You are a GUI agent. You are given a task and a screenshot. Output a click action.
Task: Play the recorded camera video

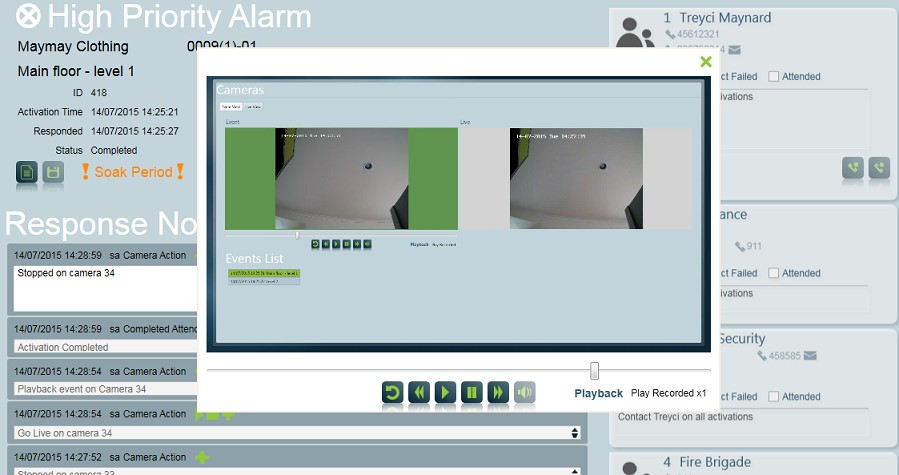coord(445,392)
